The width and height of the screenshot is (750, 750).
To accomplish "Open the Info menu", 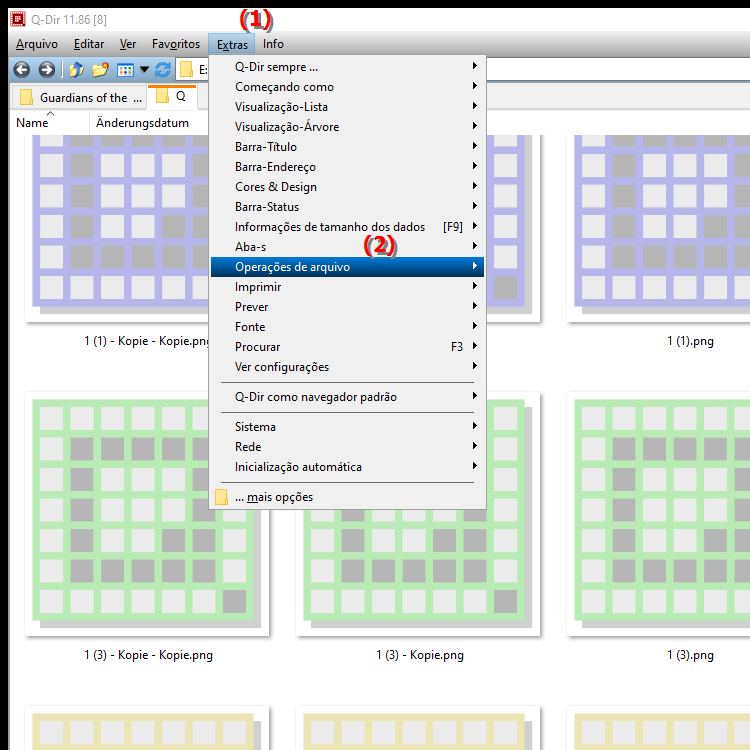I will pos(273,44).
